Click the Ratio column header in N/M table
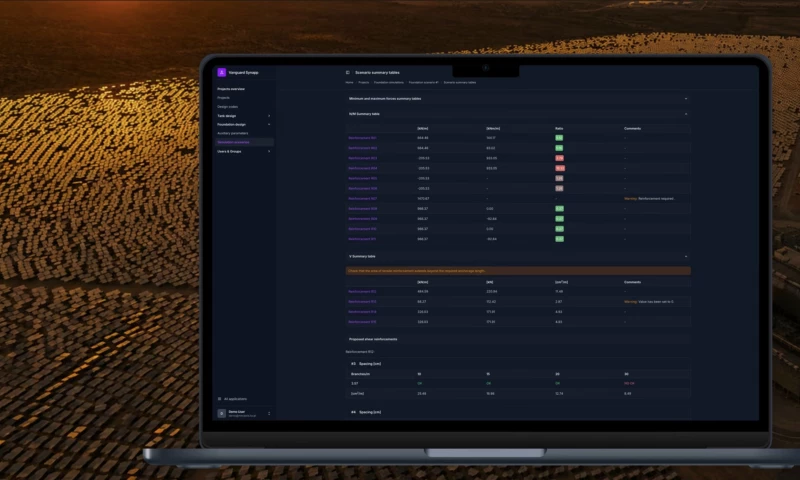Screen dimensions: 800x480 pos(559,129)
